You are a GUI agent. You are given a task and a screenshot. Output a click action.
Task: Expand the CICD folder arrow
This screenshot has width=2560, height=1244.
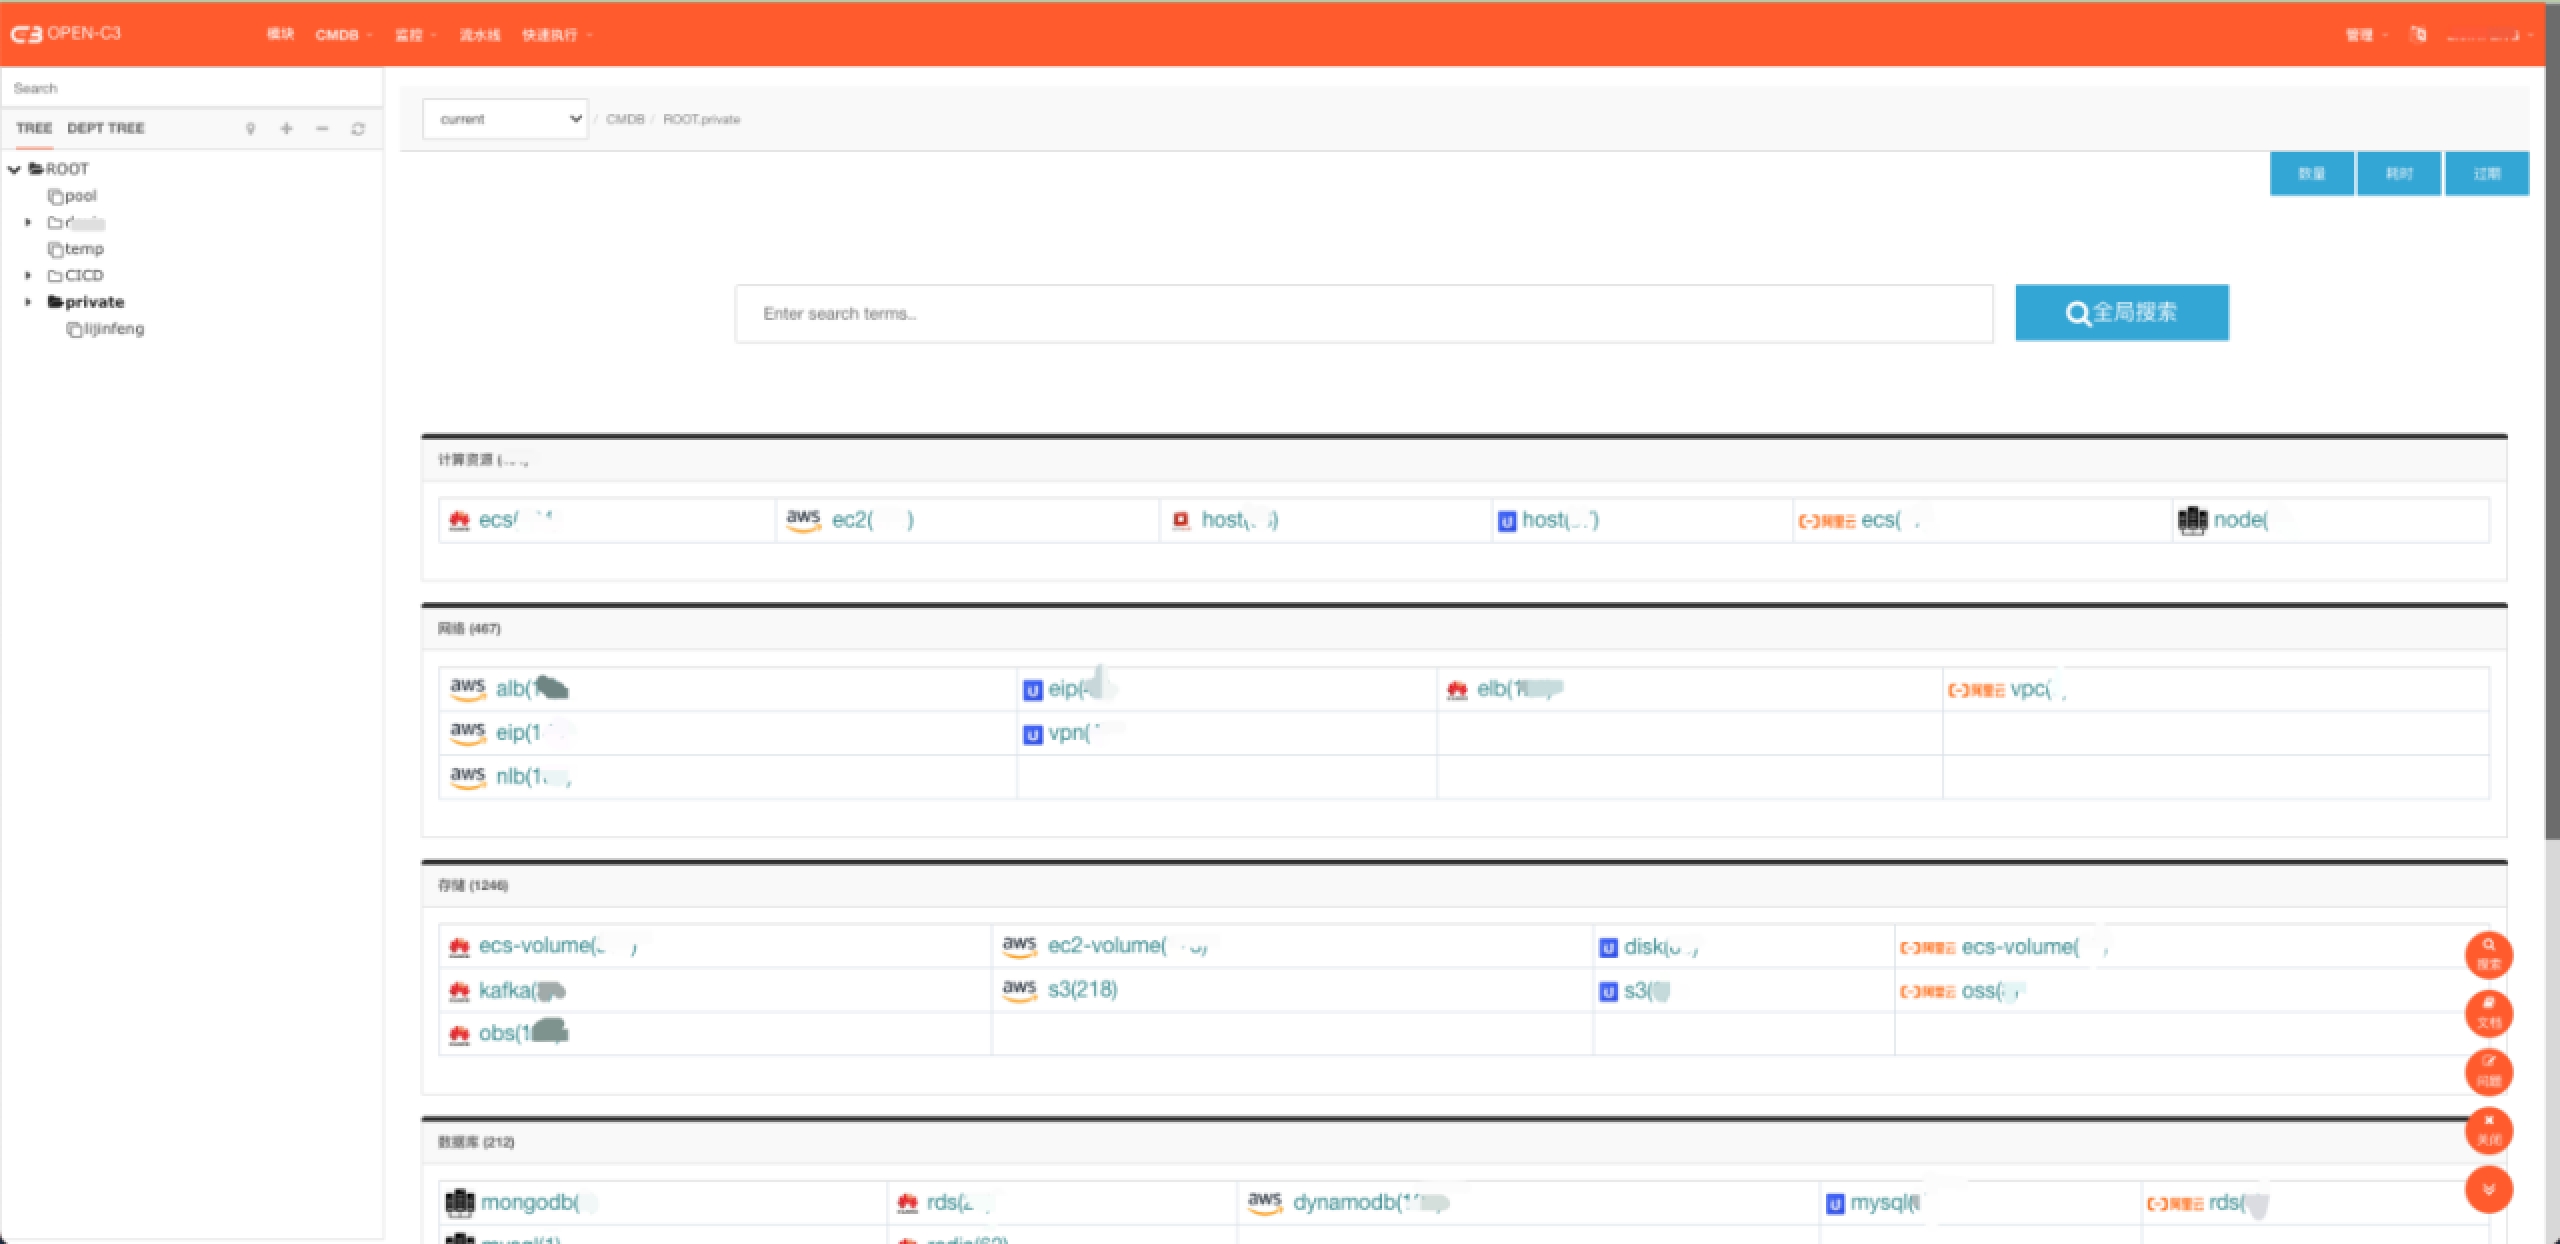pyautogui.click(x=28, y=275)
